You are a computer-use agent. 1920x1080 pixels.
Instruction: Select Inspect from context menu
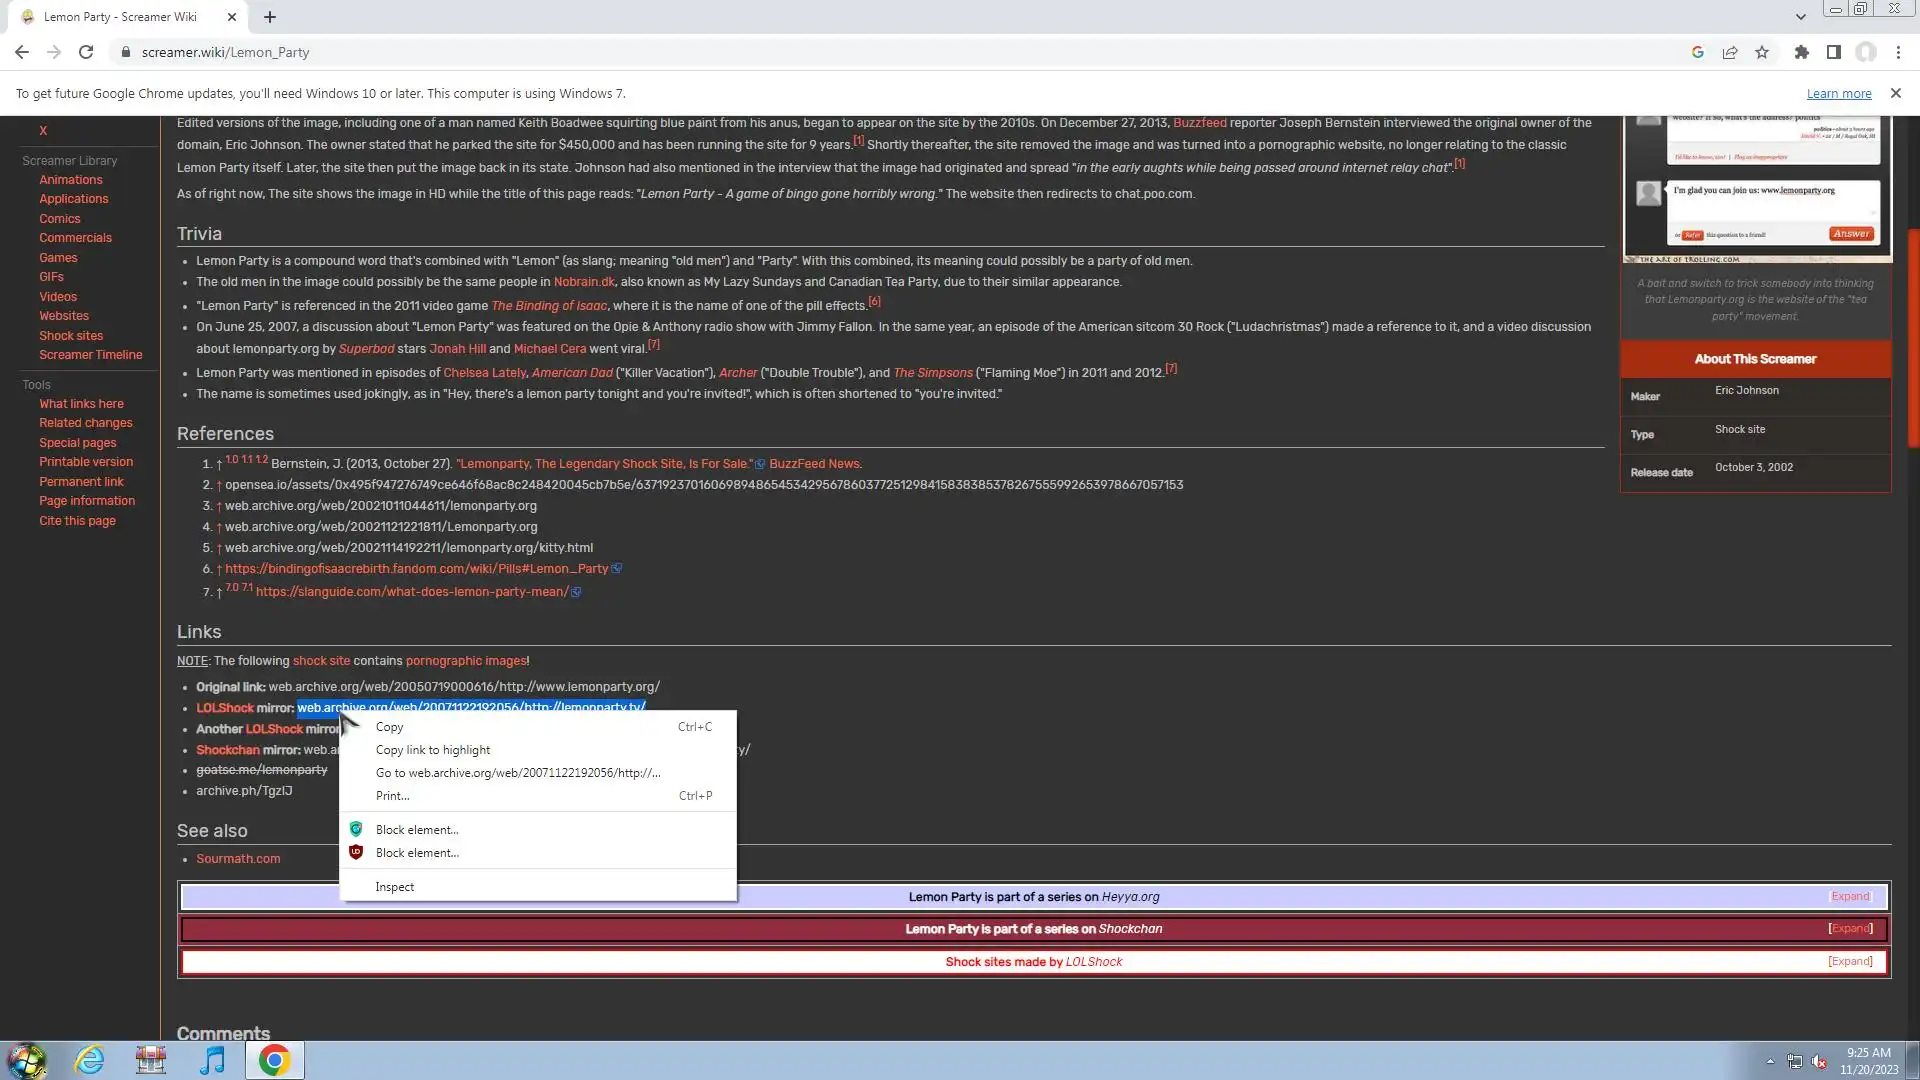click(395, 887)
